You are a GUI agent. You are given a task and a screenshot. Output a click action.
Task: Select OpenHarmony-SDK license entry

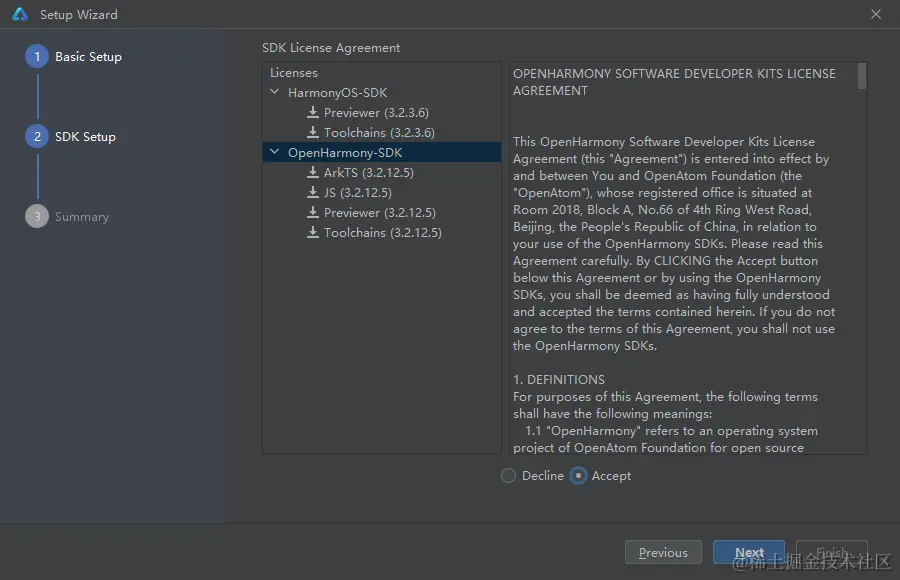pos(382,152)
